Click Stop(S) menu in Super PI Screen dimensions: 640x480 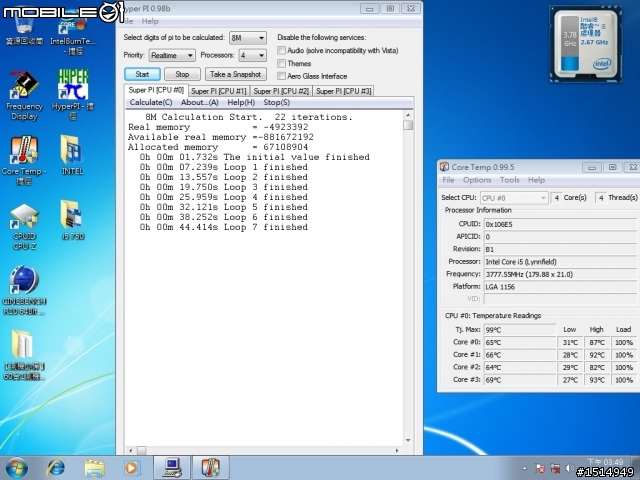point(277,102)
